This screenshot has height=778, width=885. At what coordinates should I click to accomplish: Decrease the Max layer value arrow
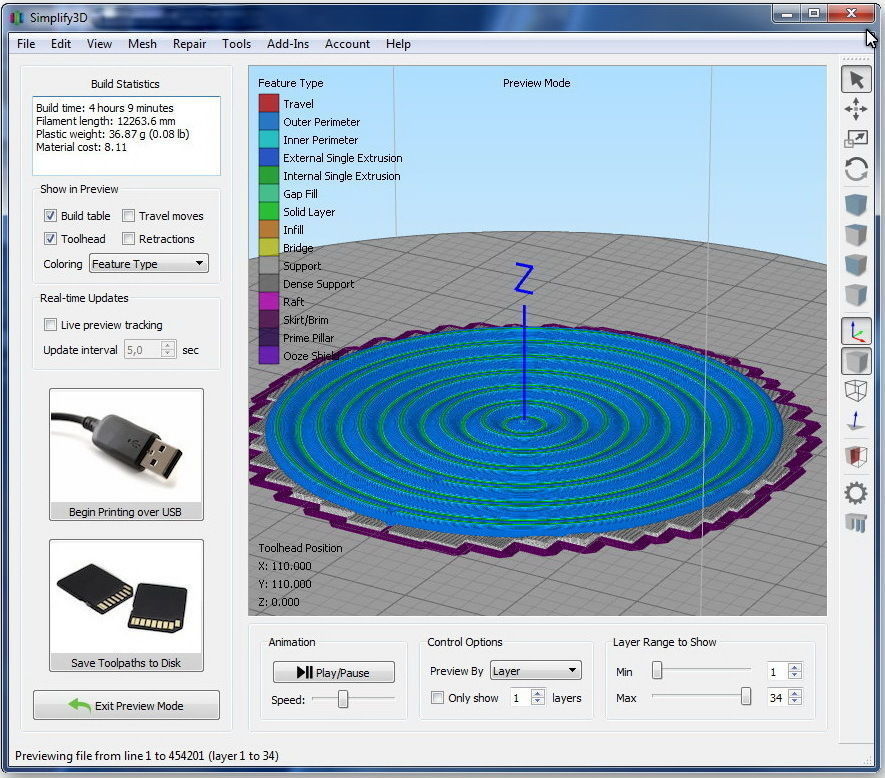795,701
